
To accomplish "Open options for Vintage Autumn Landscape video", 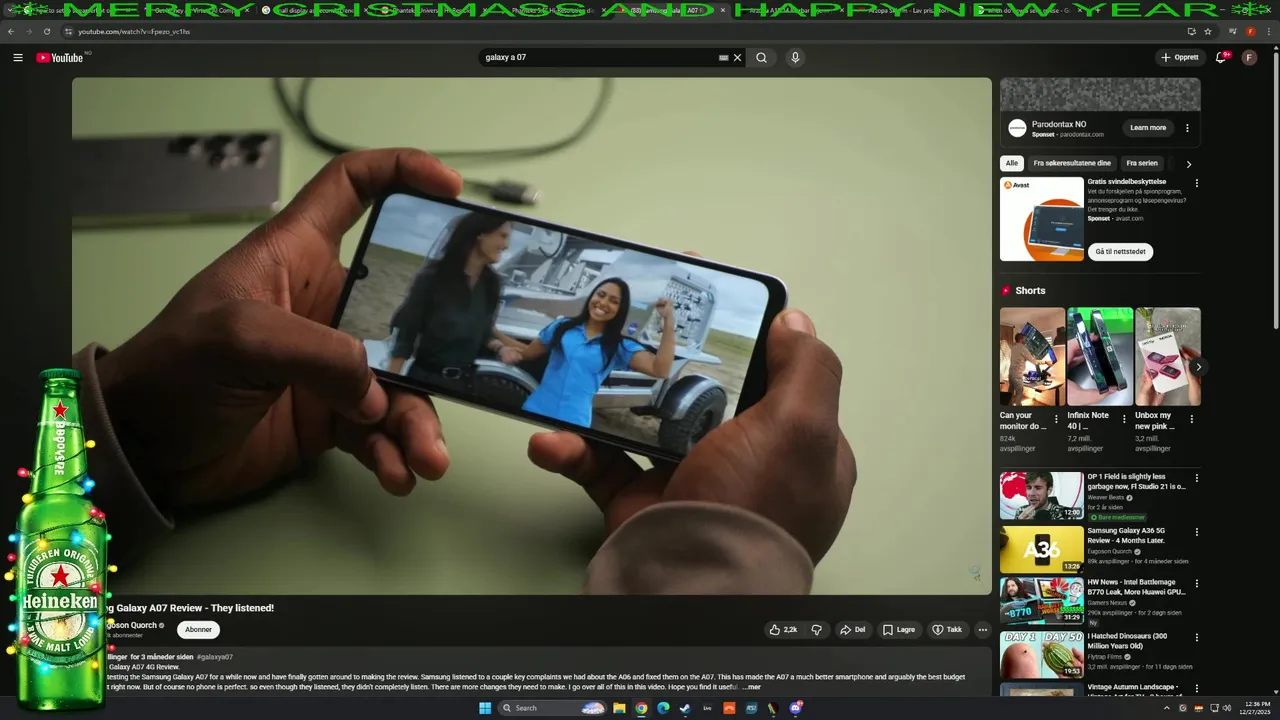I will tap(1196, 689).
